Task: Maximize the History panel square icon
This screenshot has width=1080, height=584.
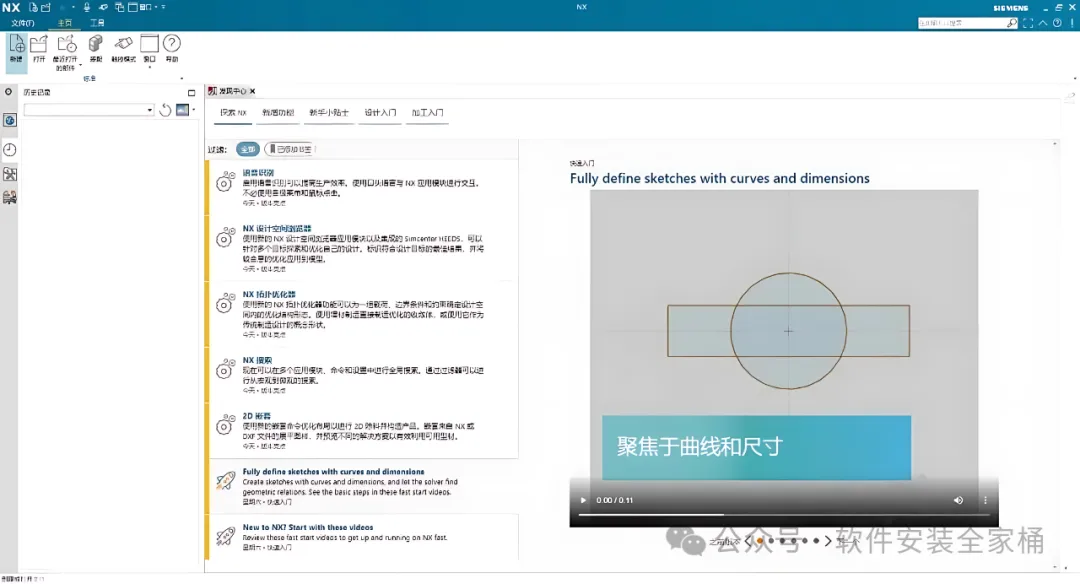Action: click(191, 92)
